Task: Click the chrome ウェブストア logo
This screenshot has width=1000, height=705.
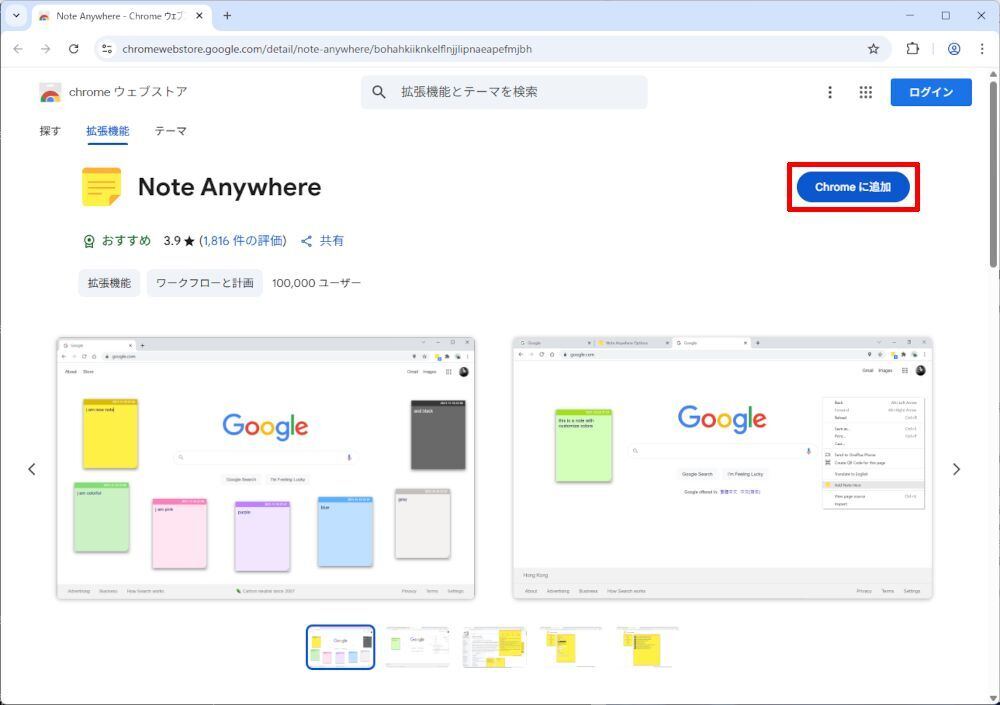Action: coord(113,92)
